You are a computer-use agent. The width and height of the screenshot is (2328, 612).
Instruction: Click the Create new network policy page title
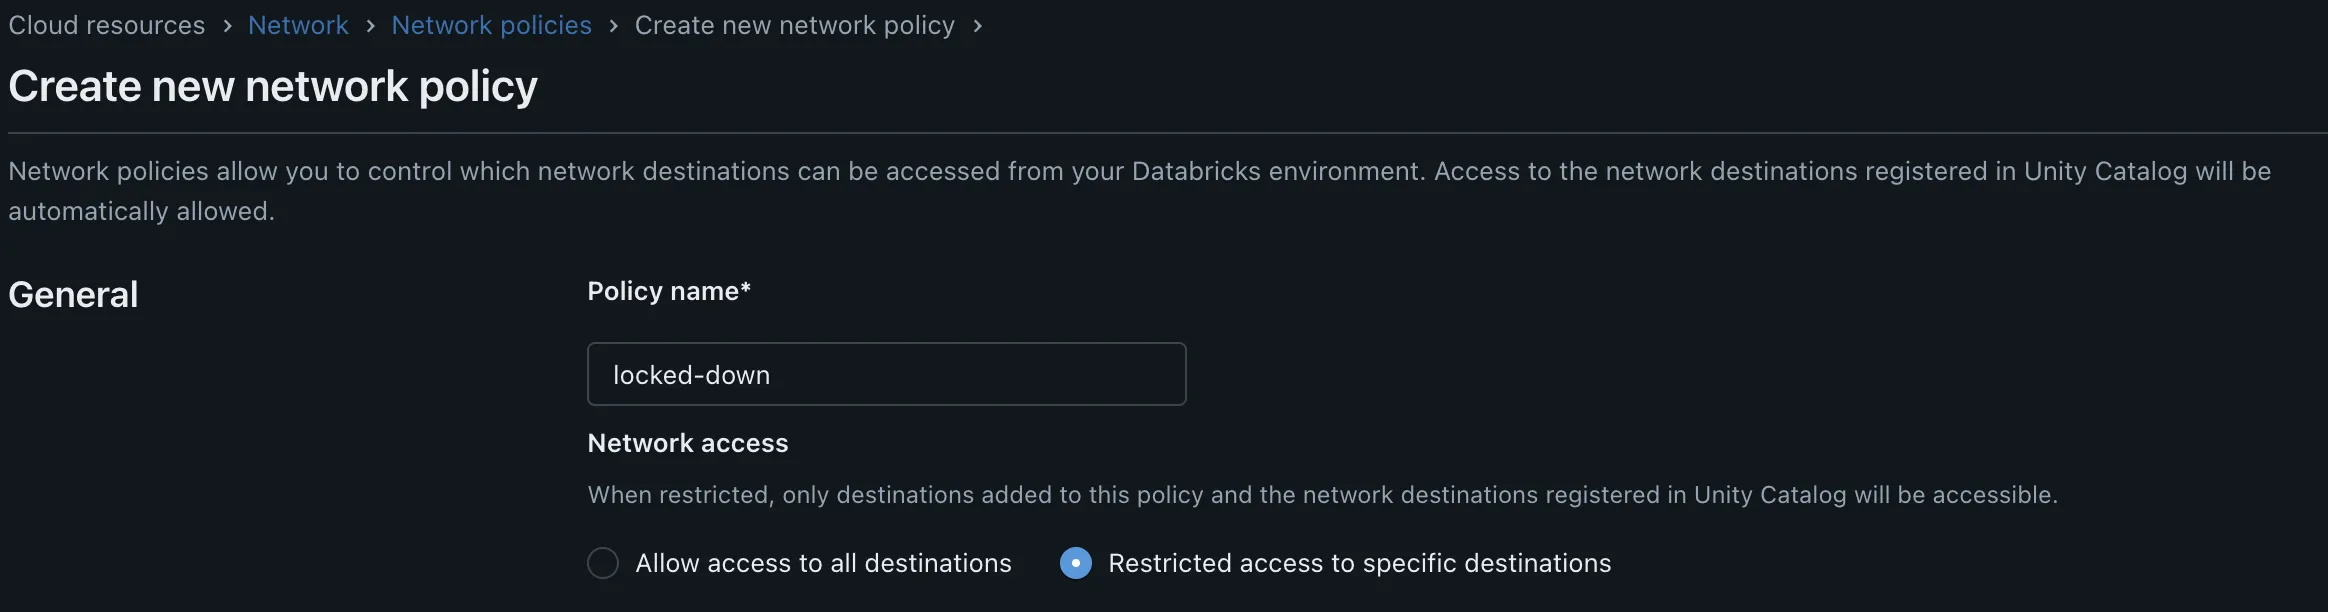point(272,87)
